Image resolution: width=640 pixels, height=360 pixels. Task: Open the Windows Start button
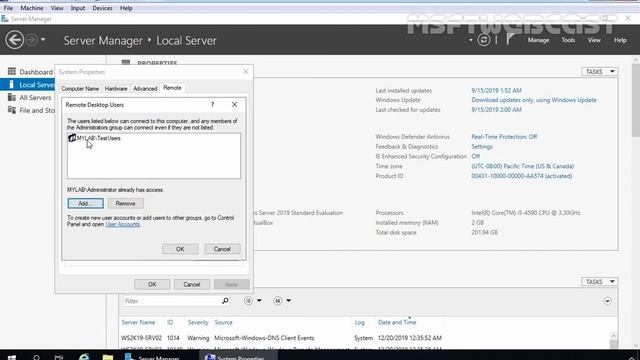(x=11, y=357)
